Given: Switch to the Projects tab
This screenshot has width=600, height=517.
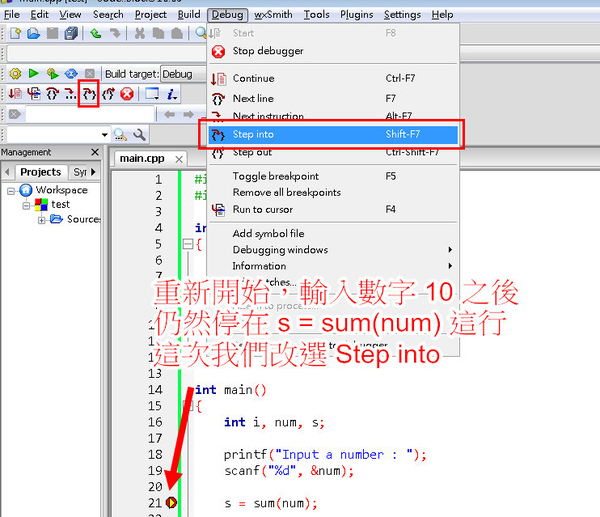Looking at the screenshot, I should [x=41, y=172].
